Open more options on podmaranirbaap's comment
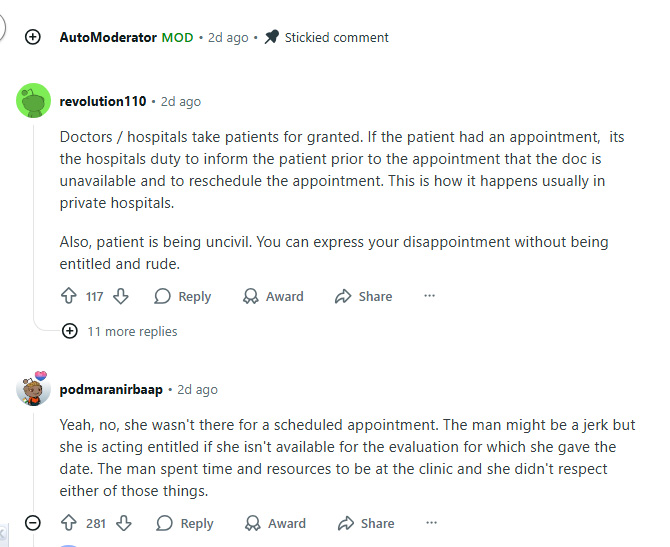670x547 pixels. tap(432, 523)
